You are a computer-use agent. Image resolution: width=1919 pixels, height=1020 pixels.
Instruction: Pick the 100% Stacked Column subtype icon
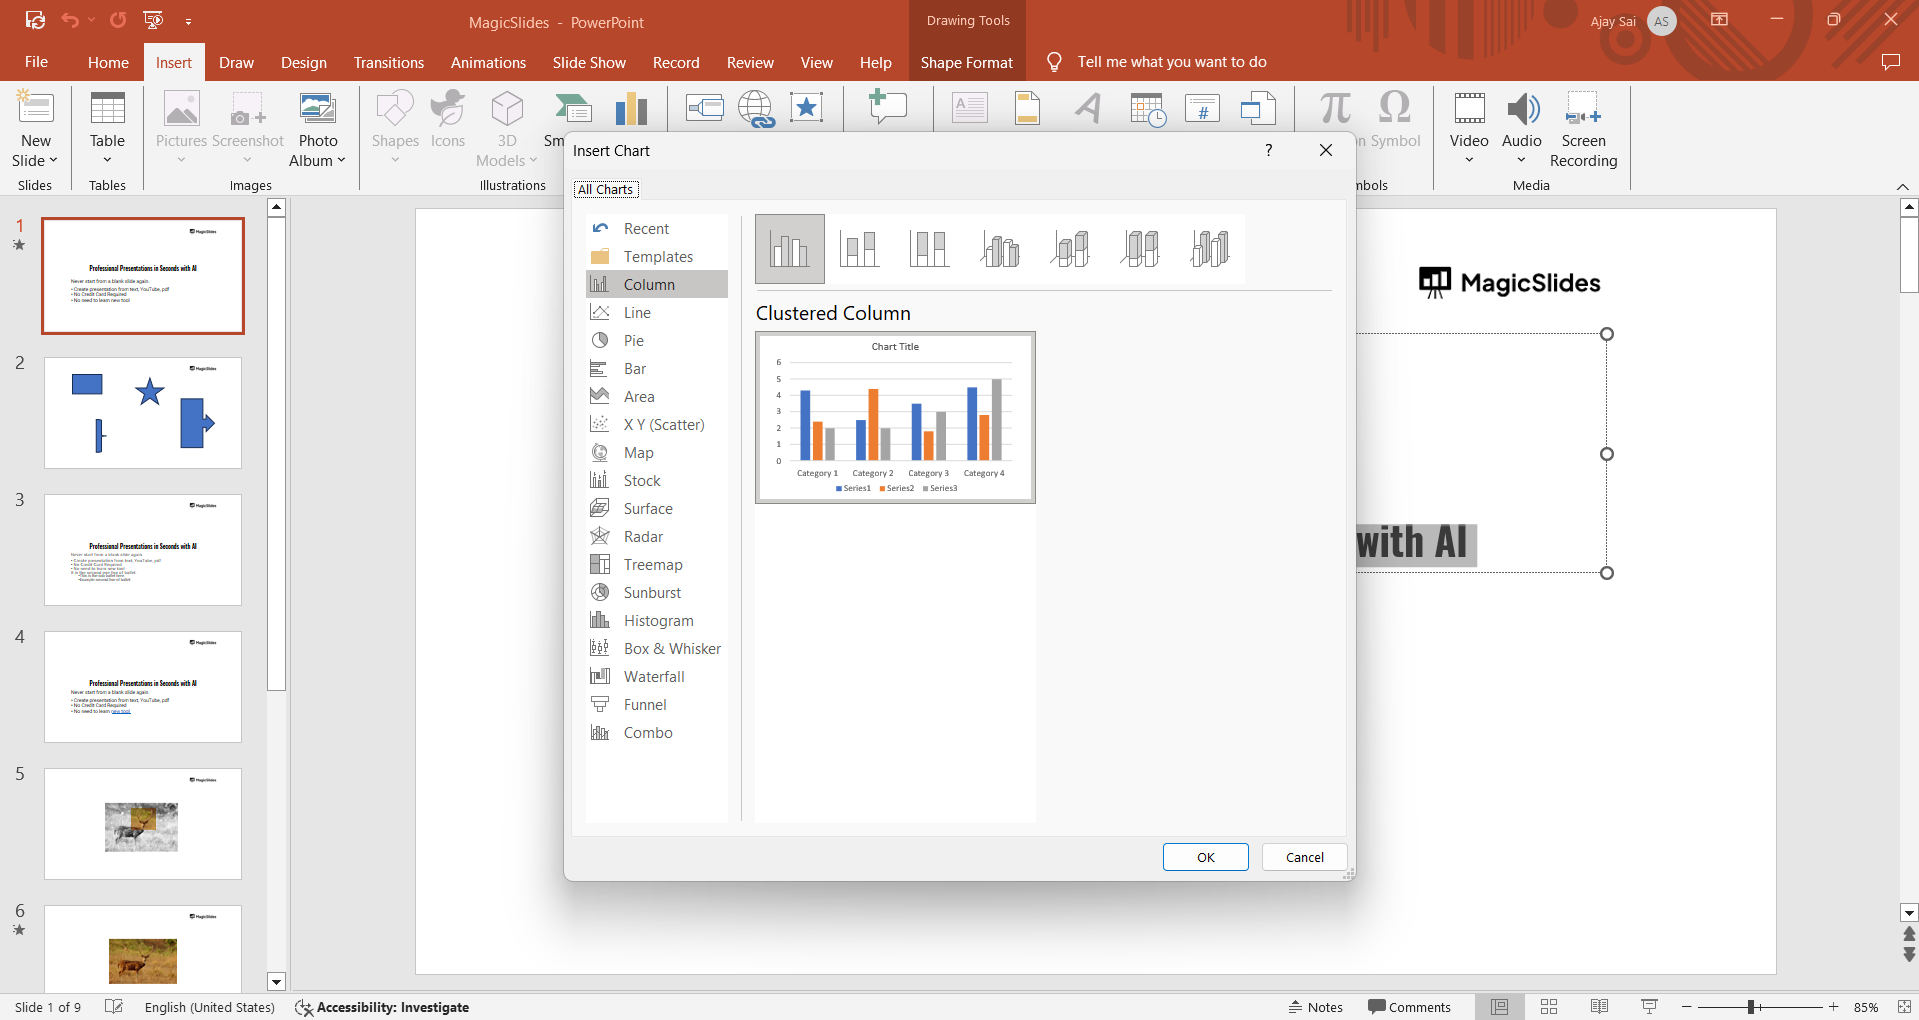(x=929, y=249)
